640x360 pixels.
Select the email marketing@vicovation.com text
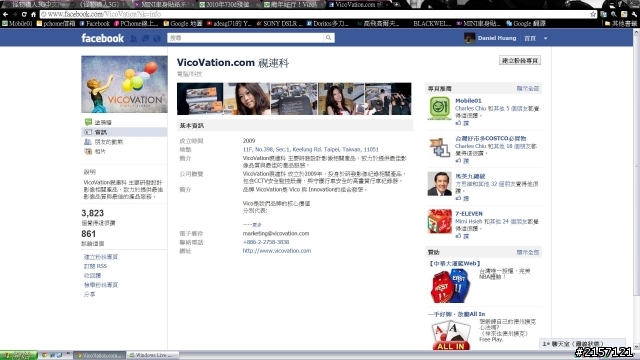coord(276,233)
